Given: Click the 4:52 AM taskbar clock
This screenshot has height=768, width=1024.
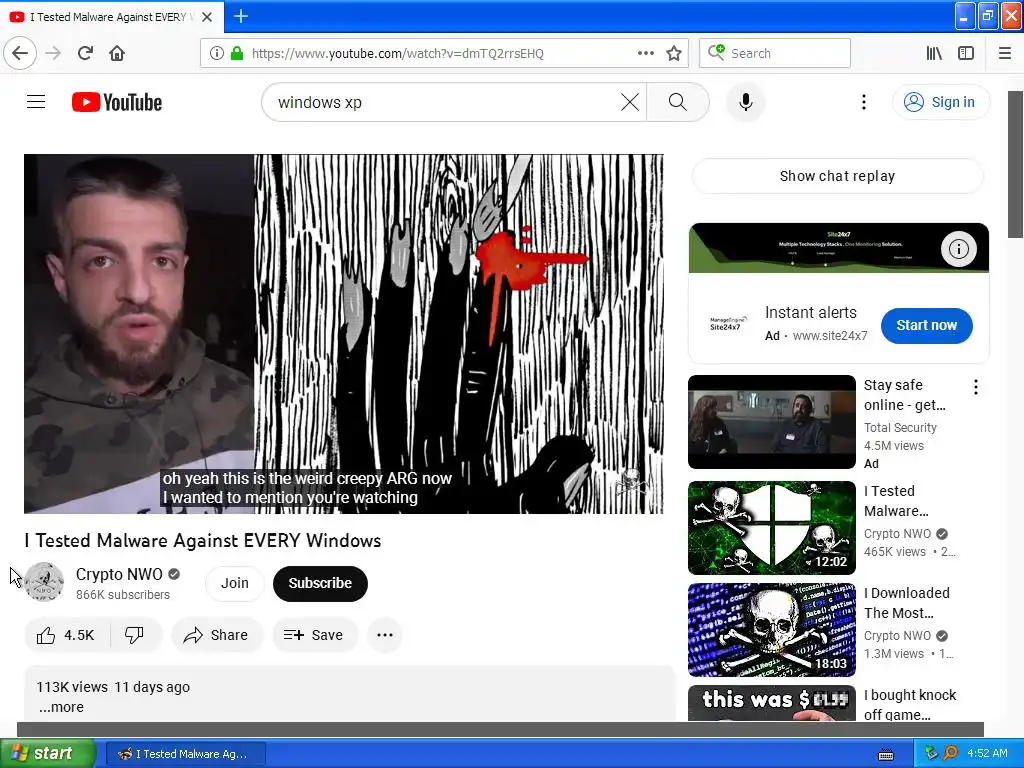Looking at the screenshot, I should [987, 753].
